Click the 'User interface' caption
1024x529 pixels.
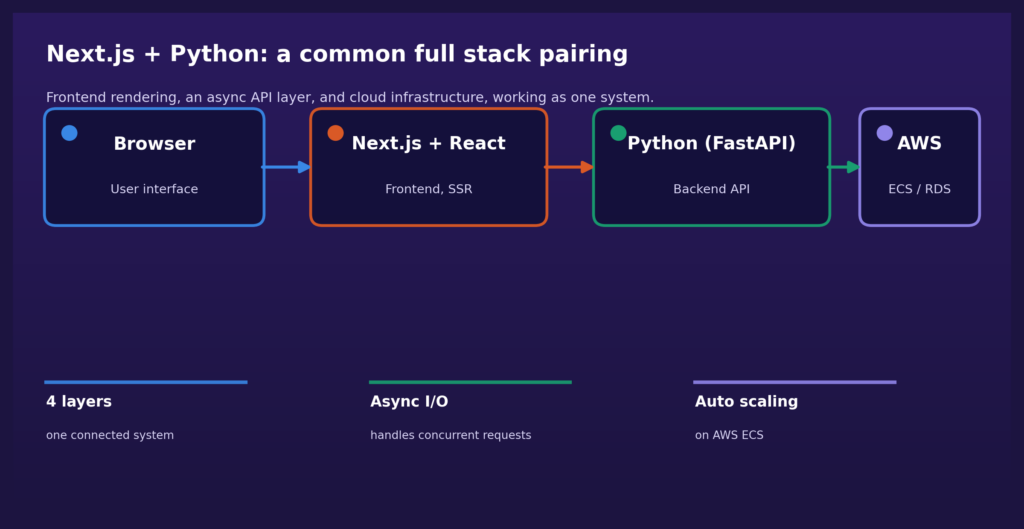tap(154, 189)
